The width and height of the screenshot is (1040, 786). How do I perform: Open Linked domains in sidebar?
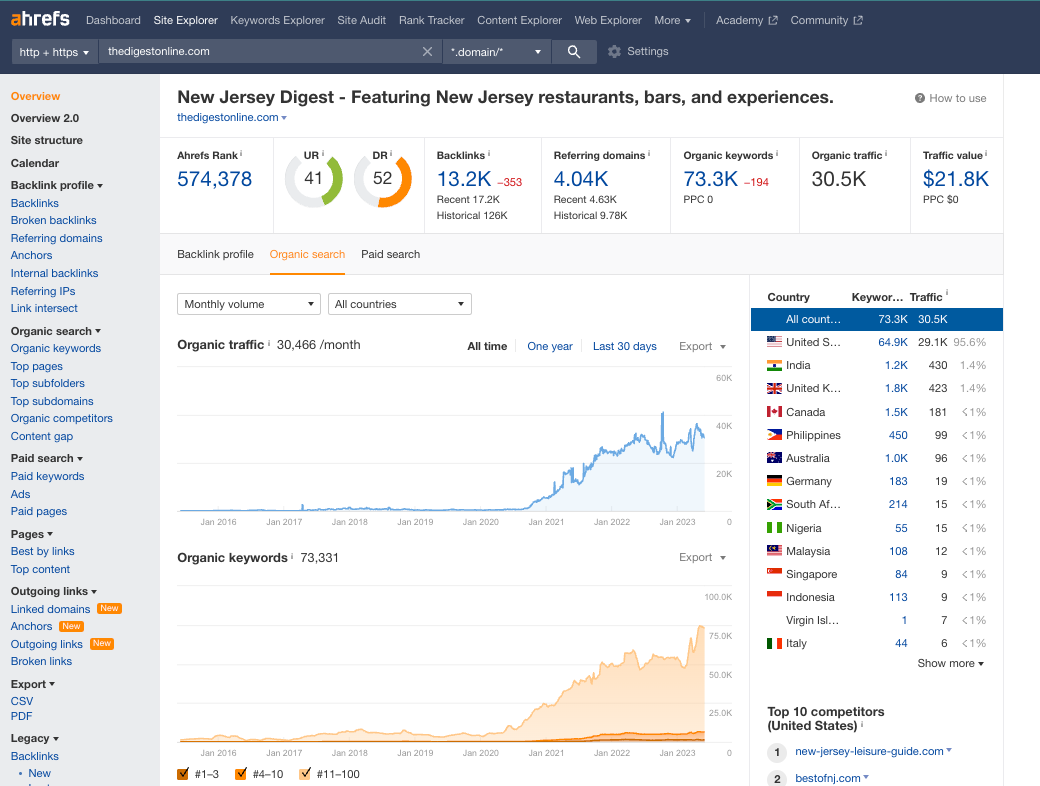coord(50,610)
